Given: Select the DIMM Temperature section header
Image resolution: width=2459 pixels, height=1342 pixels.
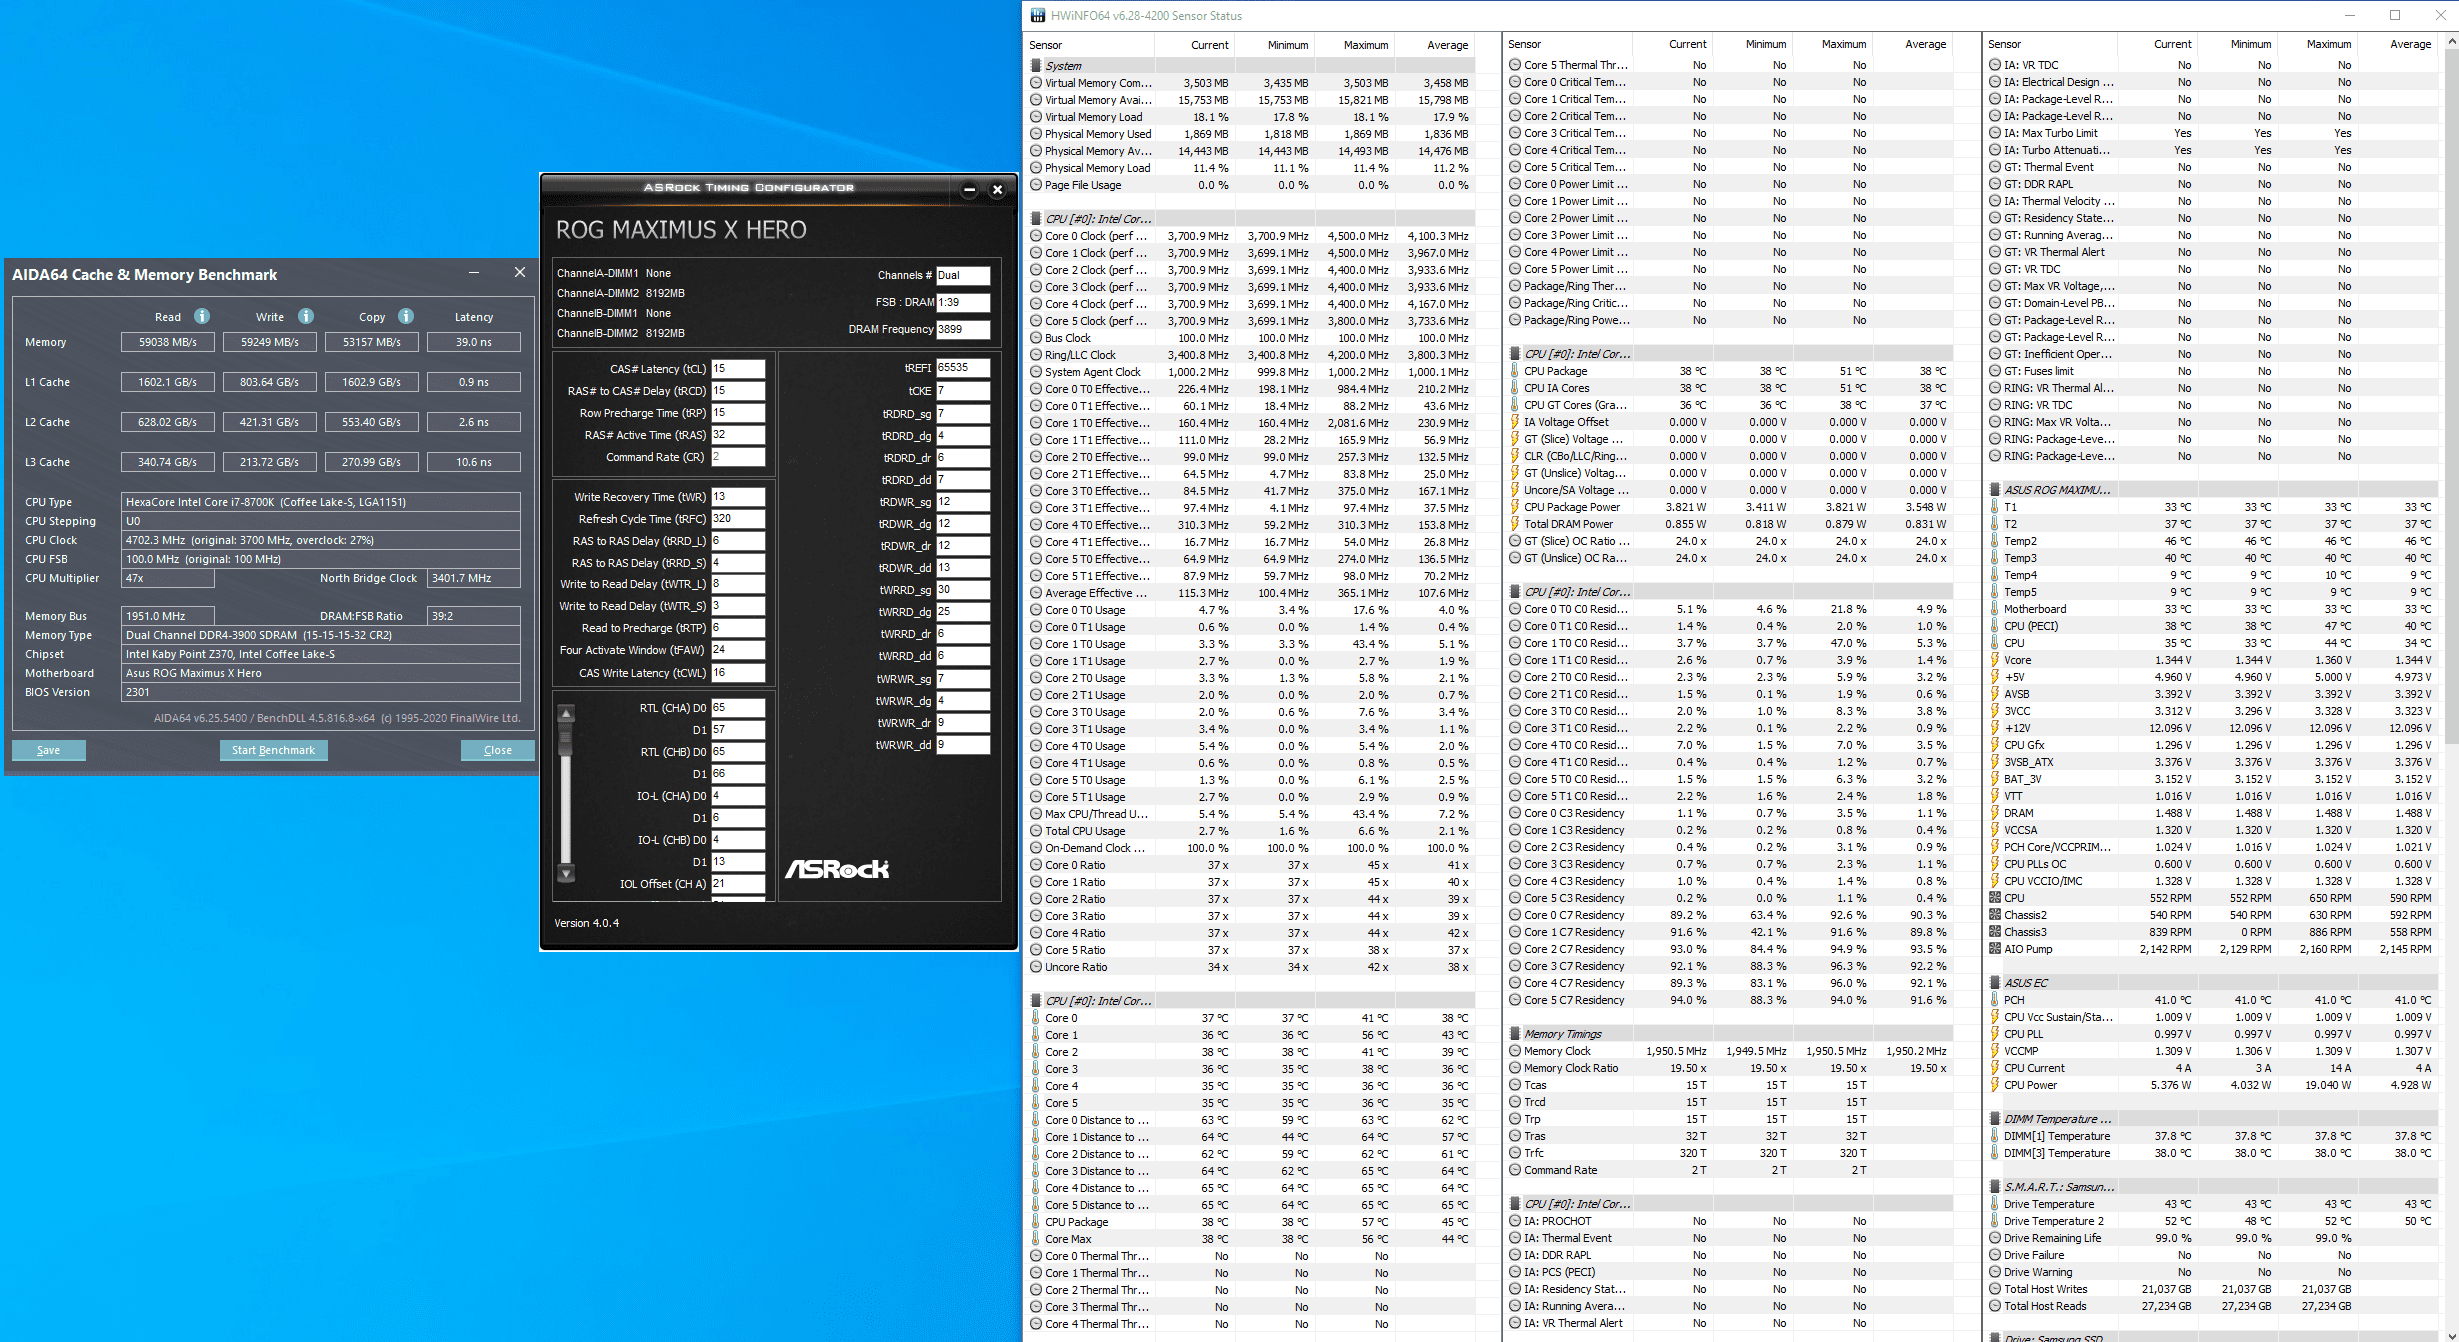Looking at the screenshot, I should pos(2058,1119).
